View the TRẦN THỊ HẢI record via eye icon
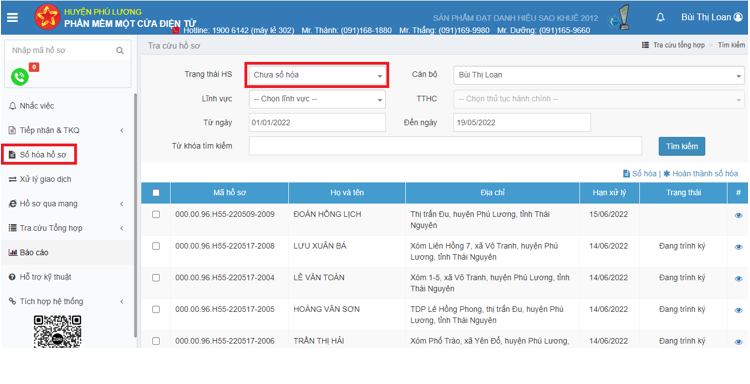Screen dimensions: 750x384 [738, 342]
